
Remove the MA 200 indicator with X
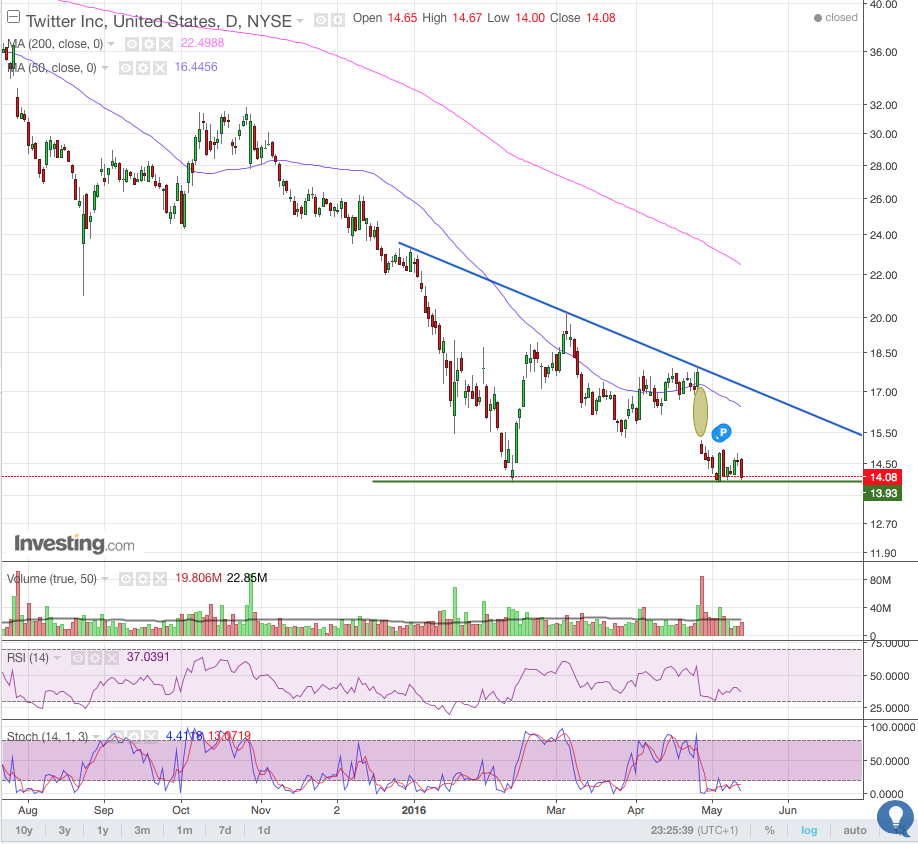pyautogui.click(x=166, y=44)
